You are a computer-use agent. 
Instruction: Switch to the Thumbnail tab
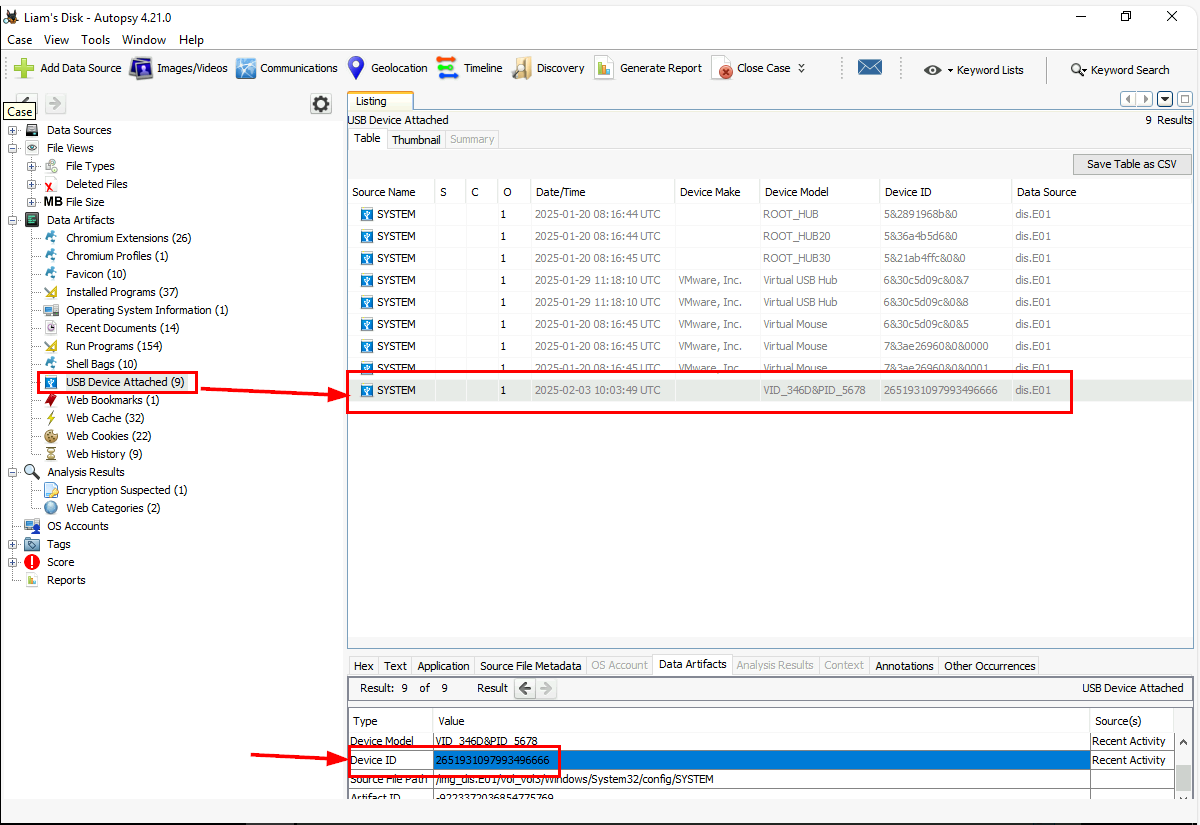coord(416,140)
